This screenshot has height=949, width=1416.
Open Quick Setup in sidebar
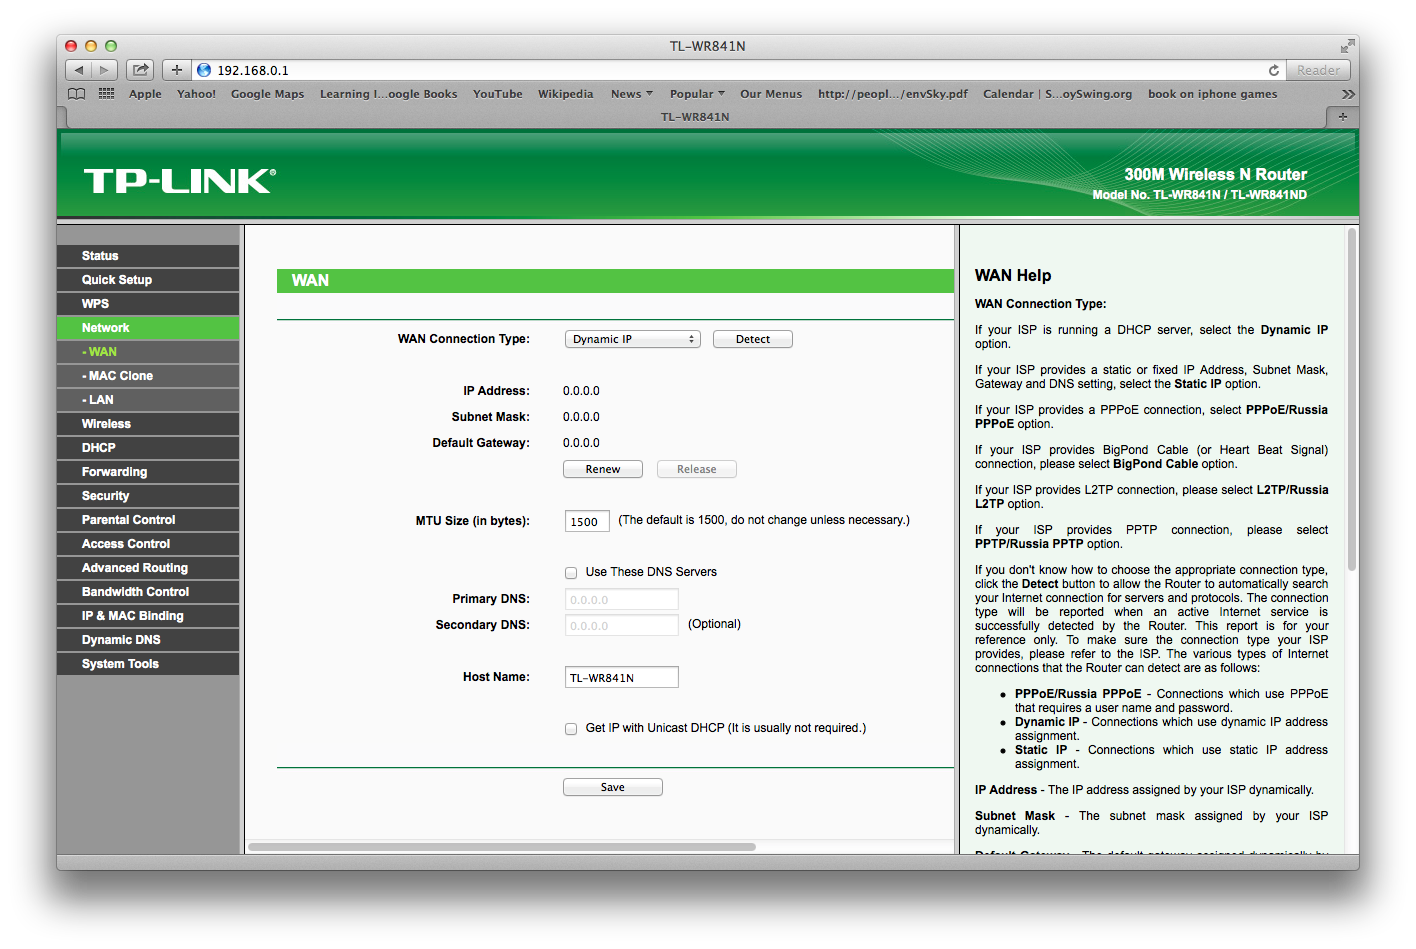[x=148, y=280]
